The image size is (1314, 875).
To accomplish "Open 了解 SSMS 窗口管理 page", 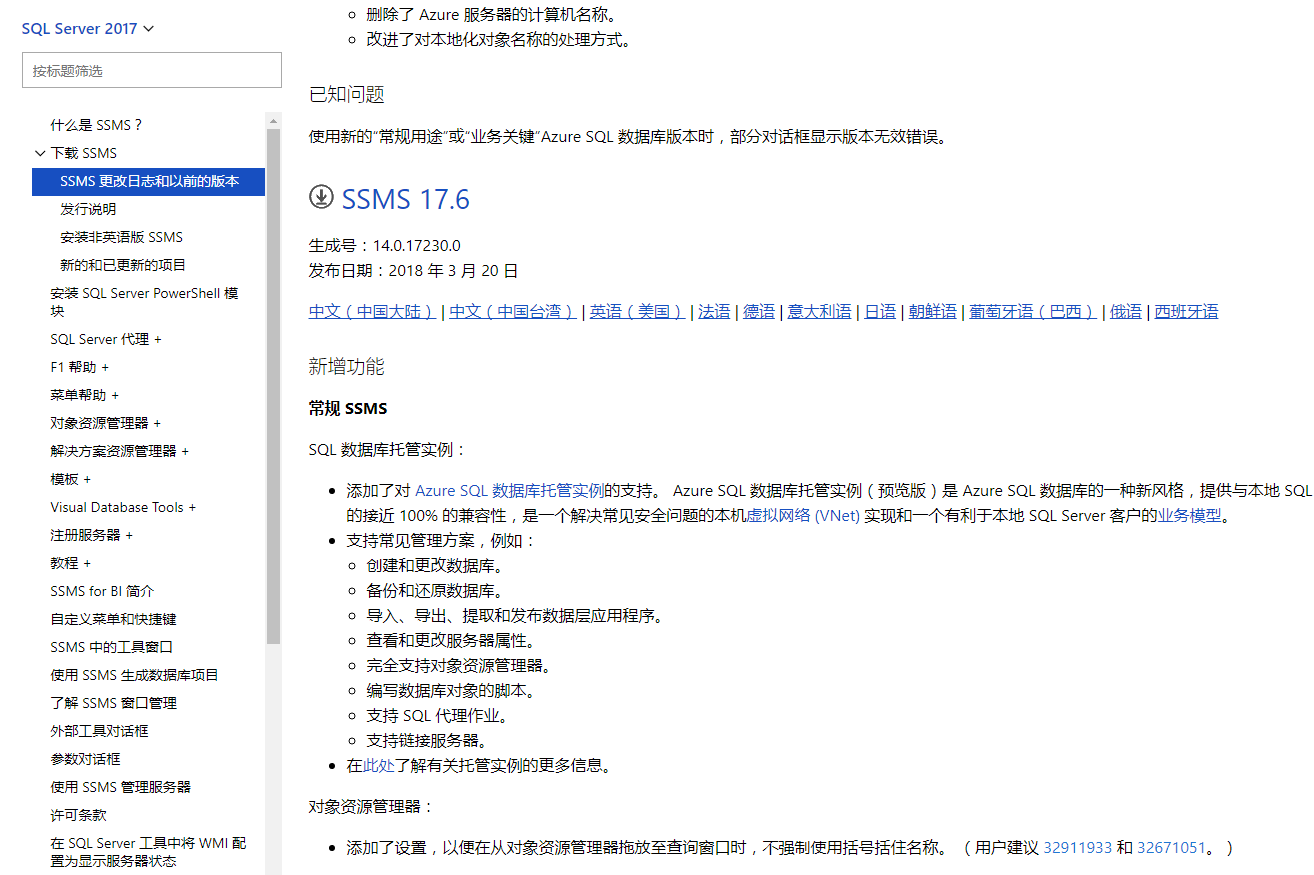I will (x=113, y=703).
